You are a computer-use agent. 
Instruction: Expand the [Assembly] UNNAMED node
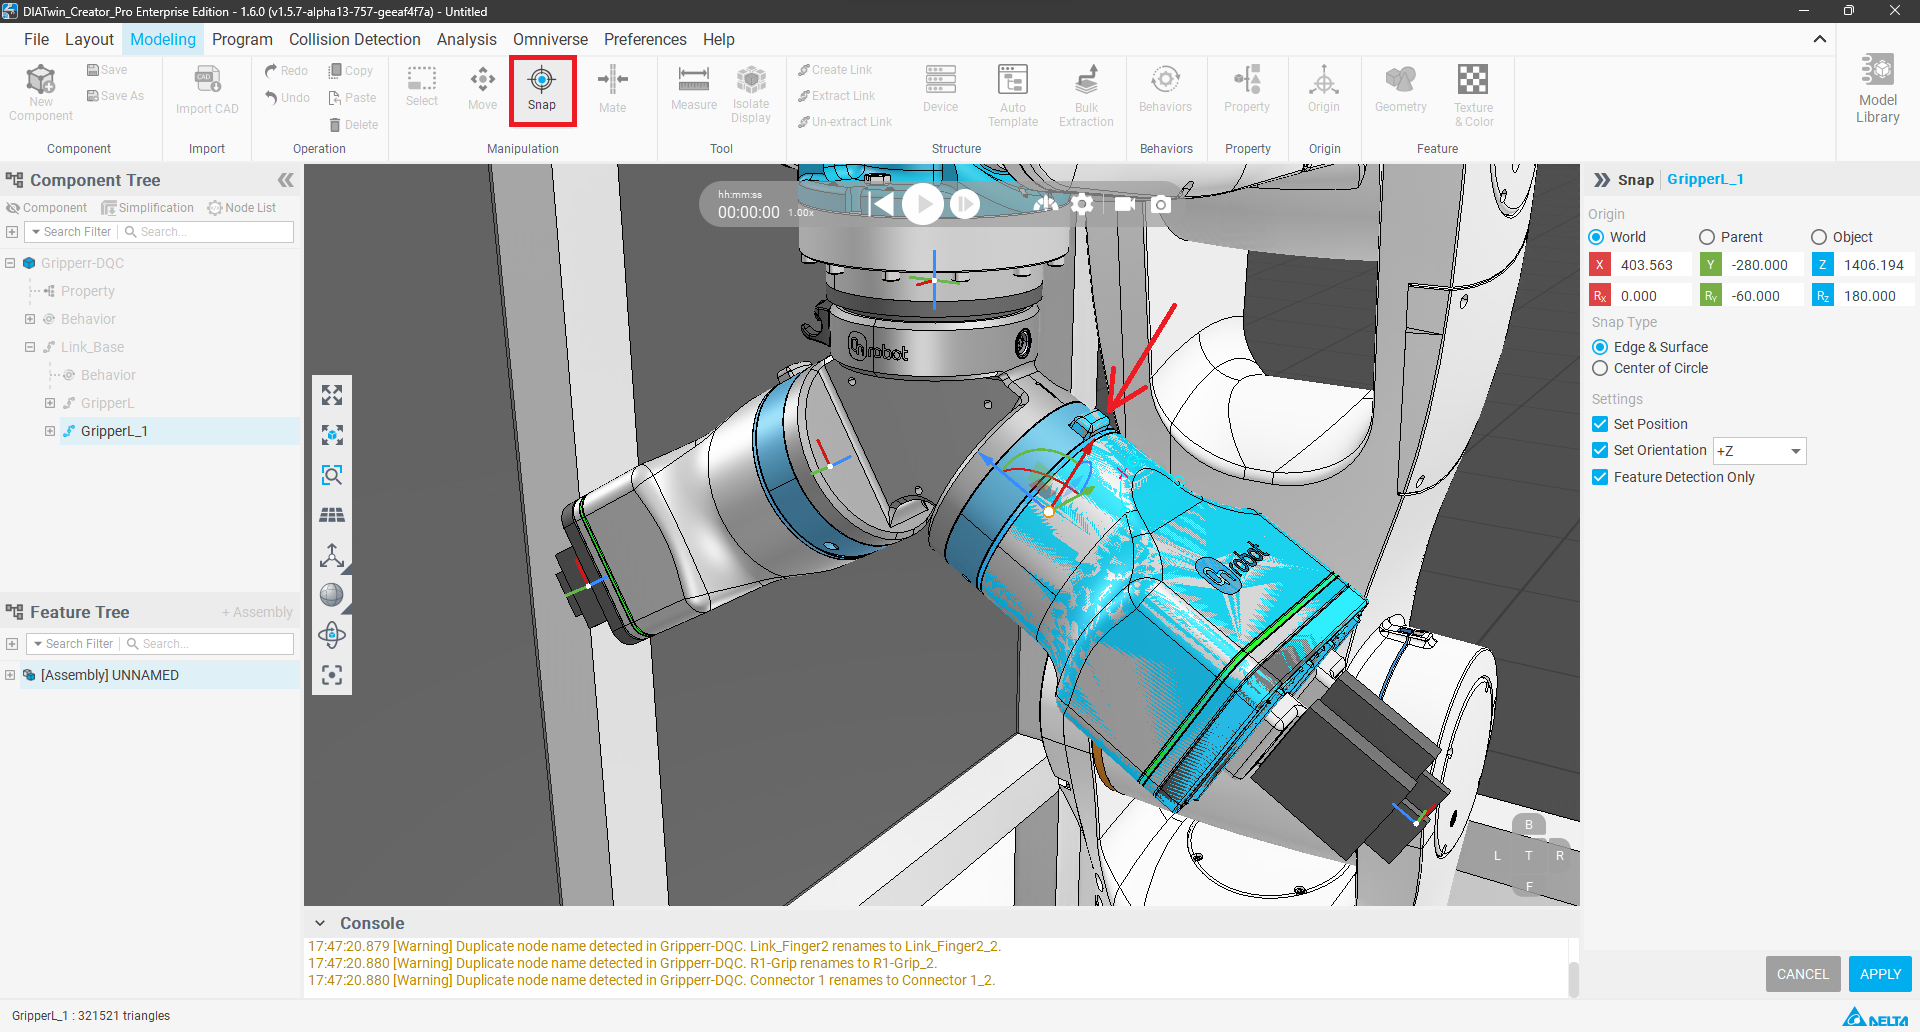coord(10,675)
